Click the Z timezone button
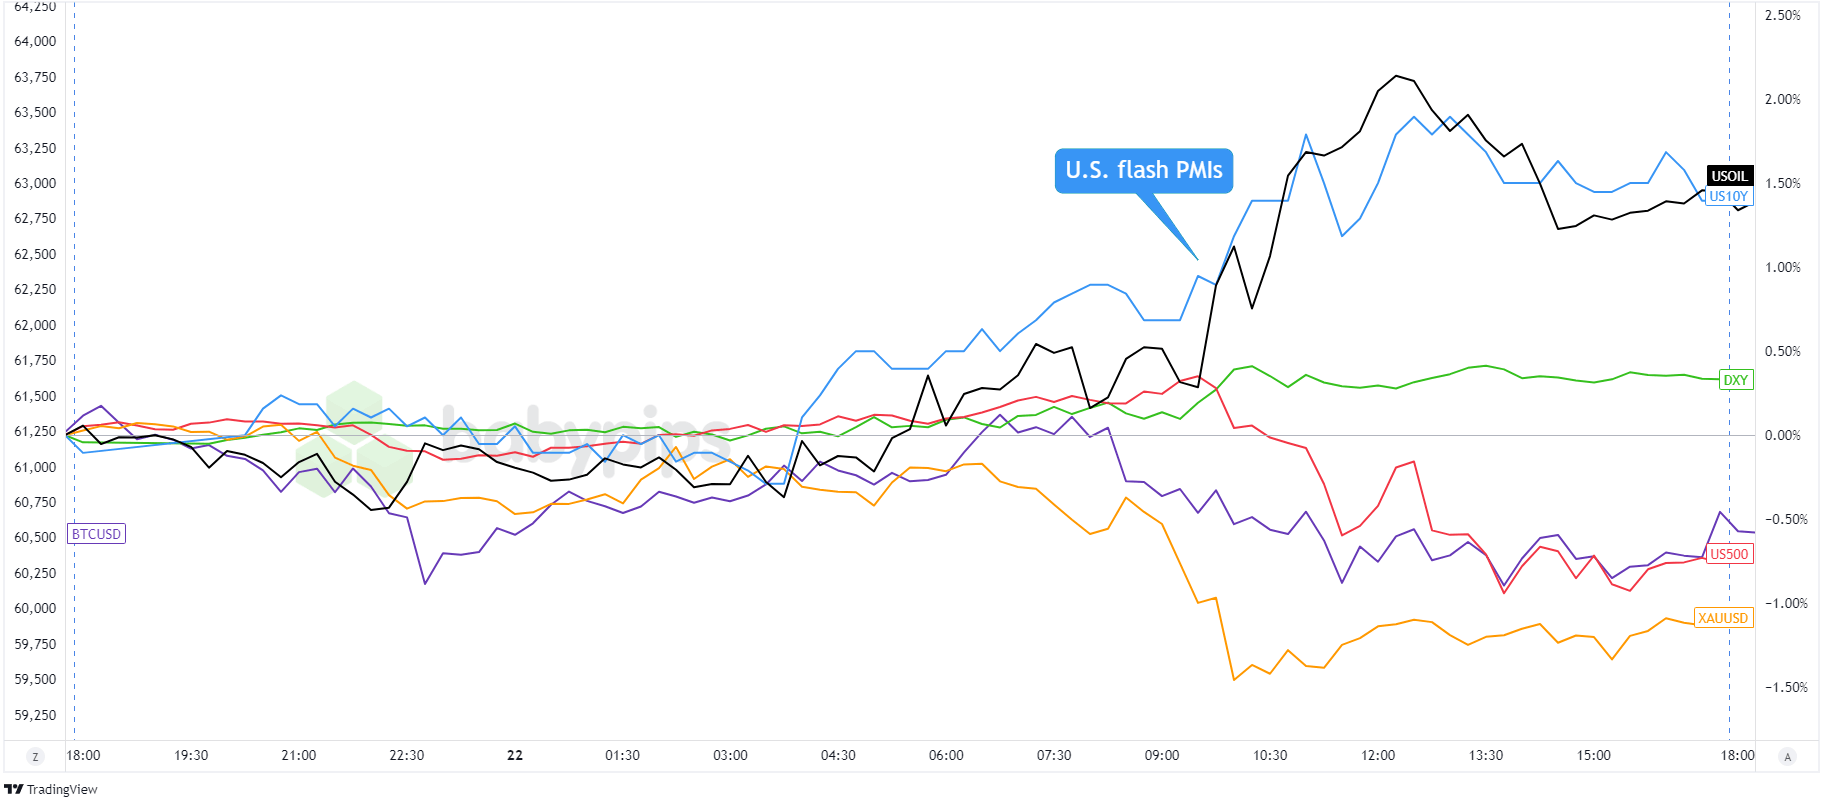 click(36, 756)
